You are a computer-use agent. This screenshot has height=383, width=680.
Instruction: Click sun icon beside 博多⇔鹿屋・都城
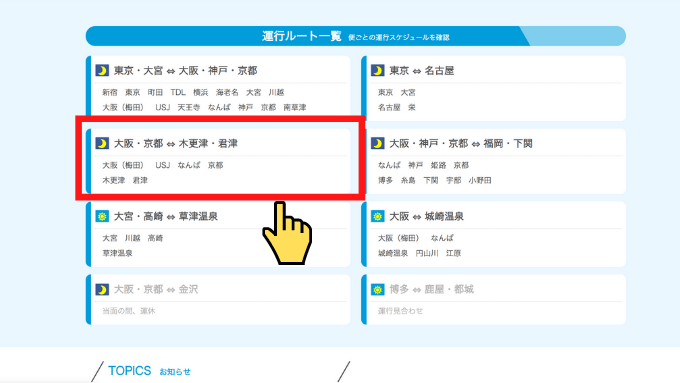[x=377, y=289]
